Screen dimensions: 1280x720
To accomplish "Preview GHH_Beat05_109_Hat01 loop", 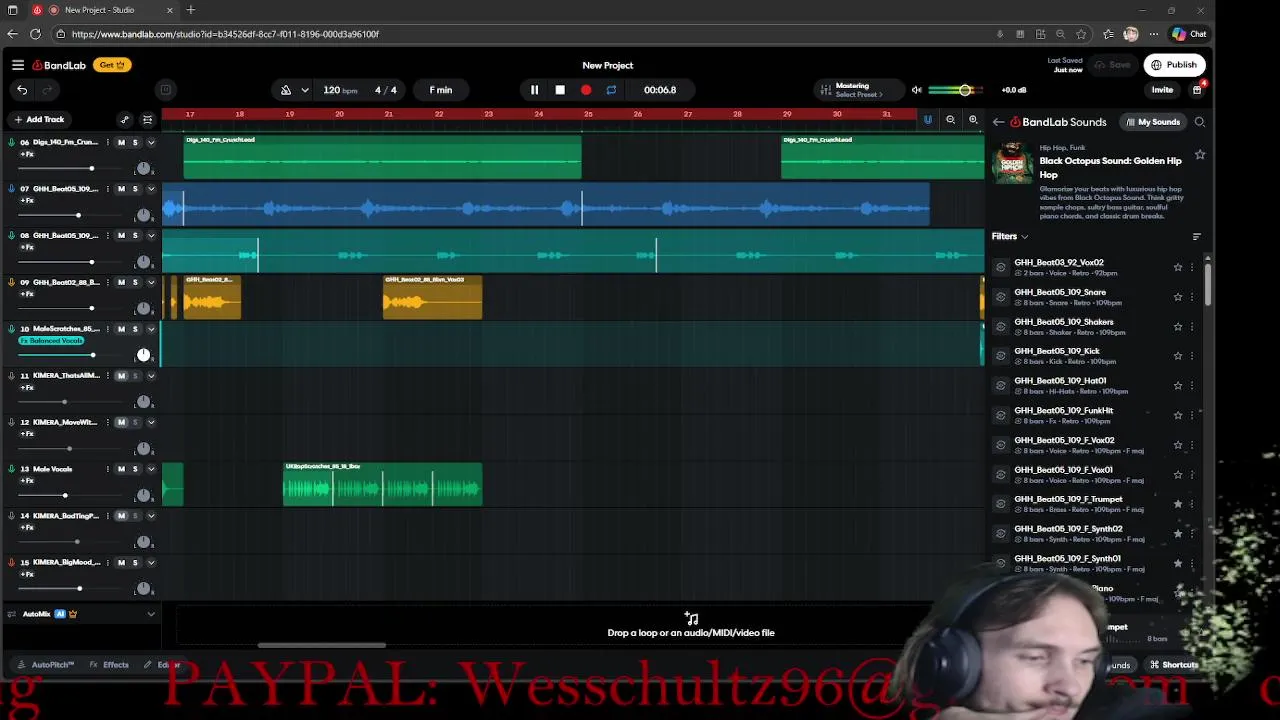I will click(1000, 386).
